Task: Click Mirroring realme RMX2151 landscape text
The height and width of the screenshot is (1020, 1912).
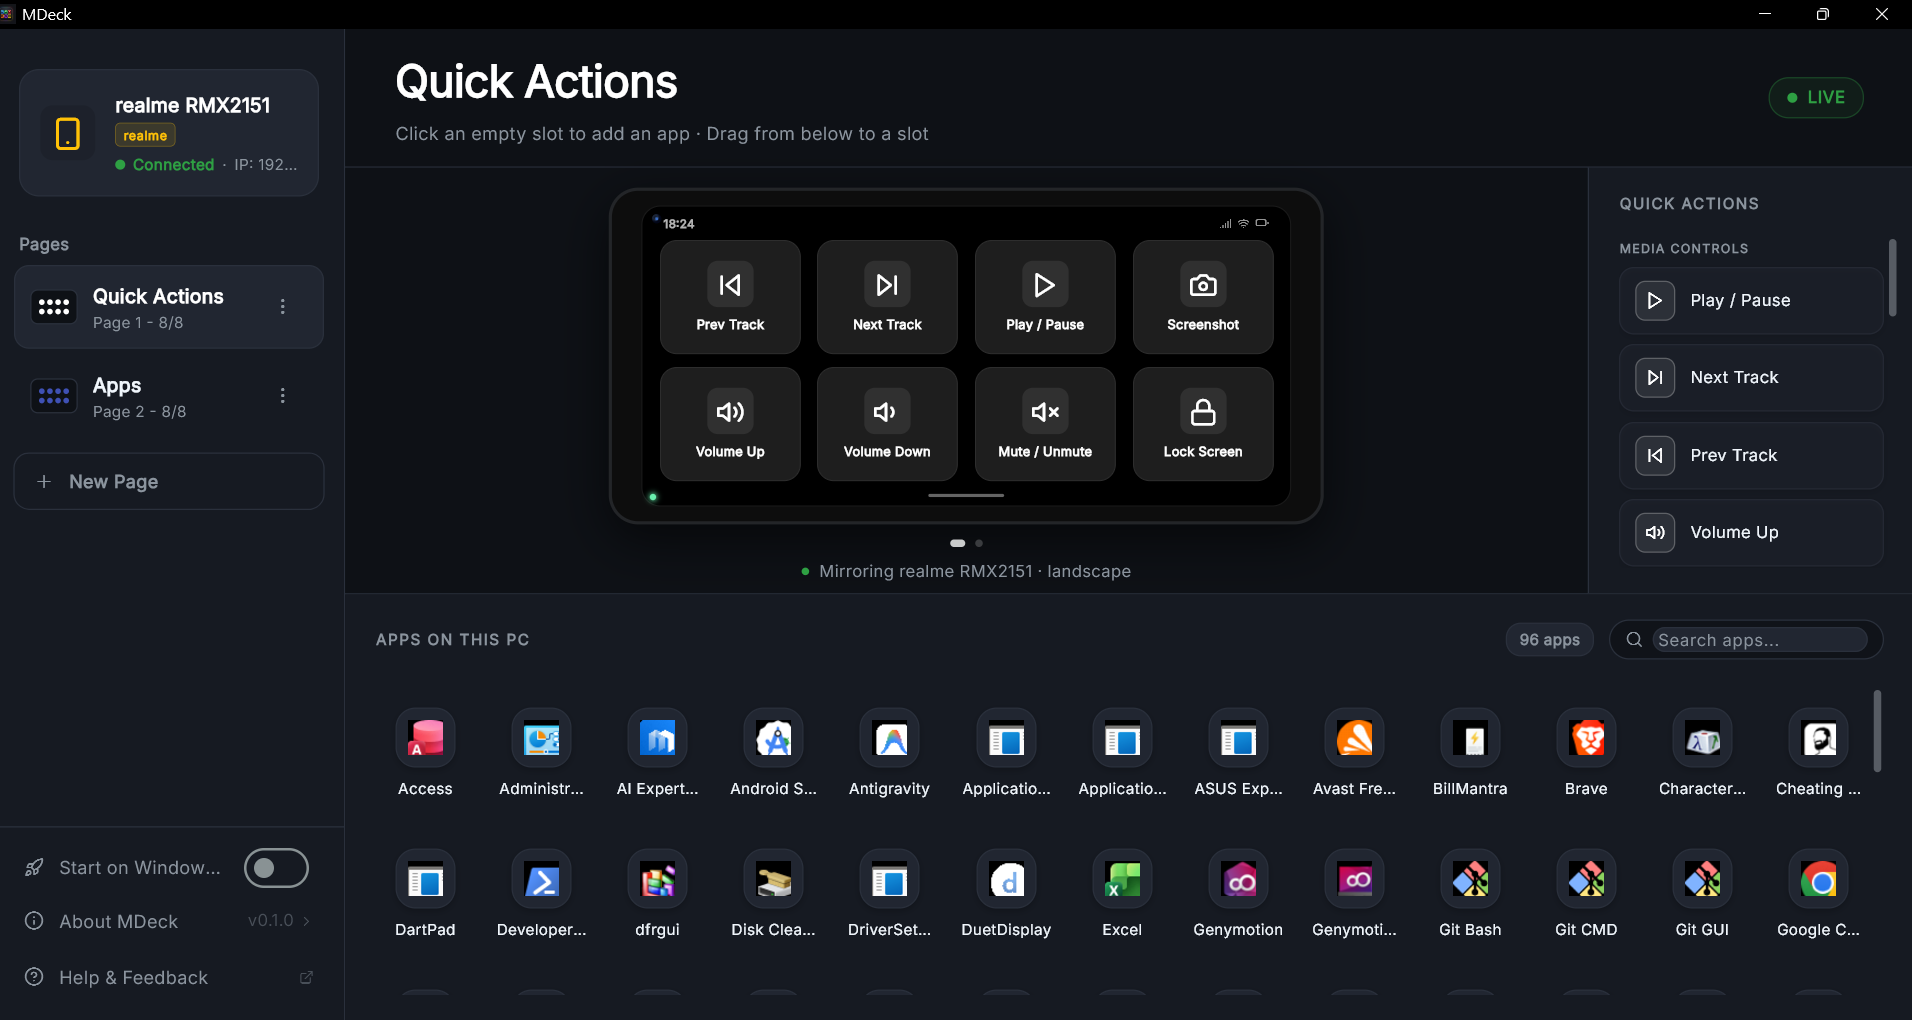Action: click(975, 571)
